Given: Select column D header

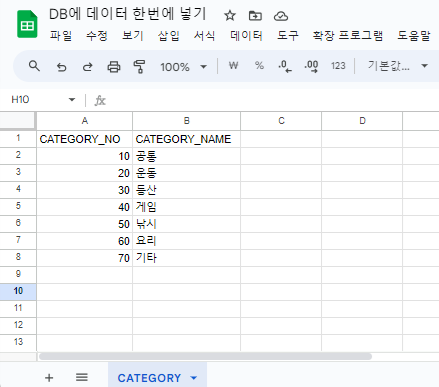Looking at the screenshot, I should tap(362, 121).
